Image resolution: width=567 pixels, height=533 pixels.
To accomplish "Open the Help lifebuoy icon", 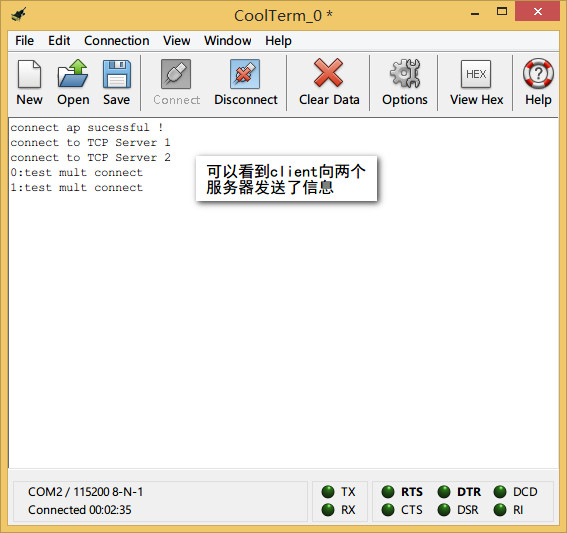I will pyautogui.click(x=538, y=73).
